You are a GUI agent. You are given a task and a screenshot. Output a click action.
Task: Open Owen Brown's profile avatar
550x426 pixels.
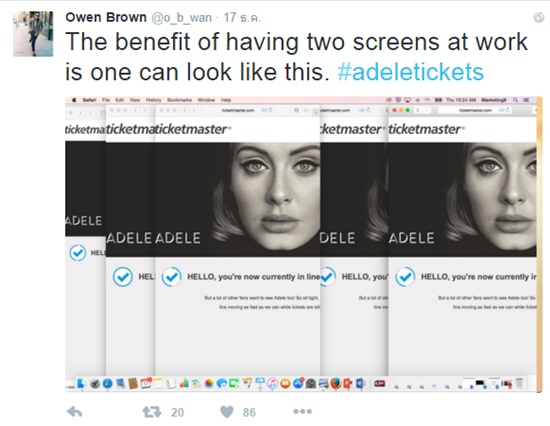click(x=33, y=34)
